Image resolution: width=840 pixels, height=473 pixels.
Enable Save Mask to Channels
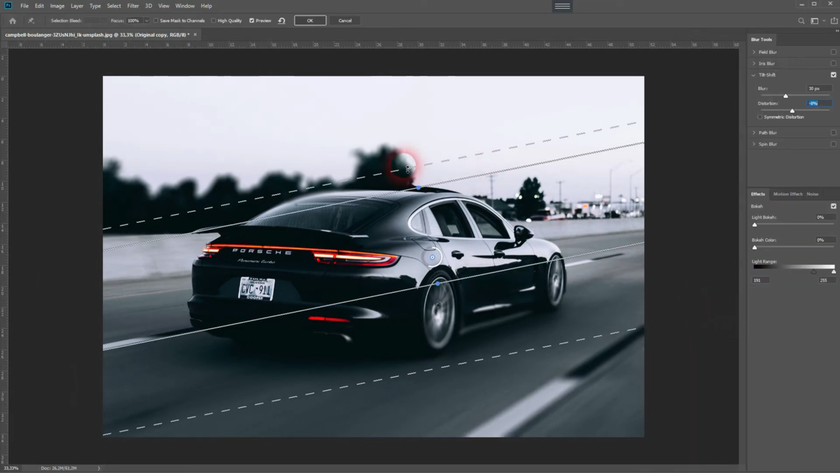tap(156, 21)
